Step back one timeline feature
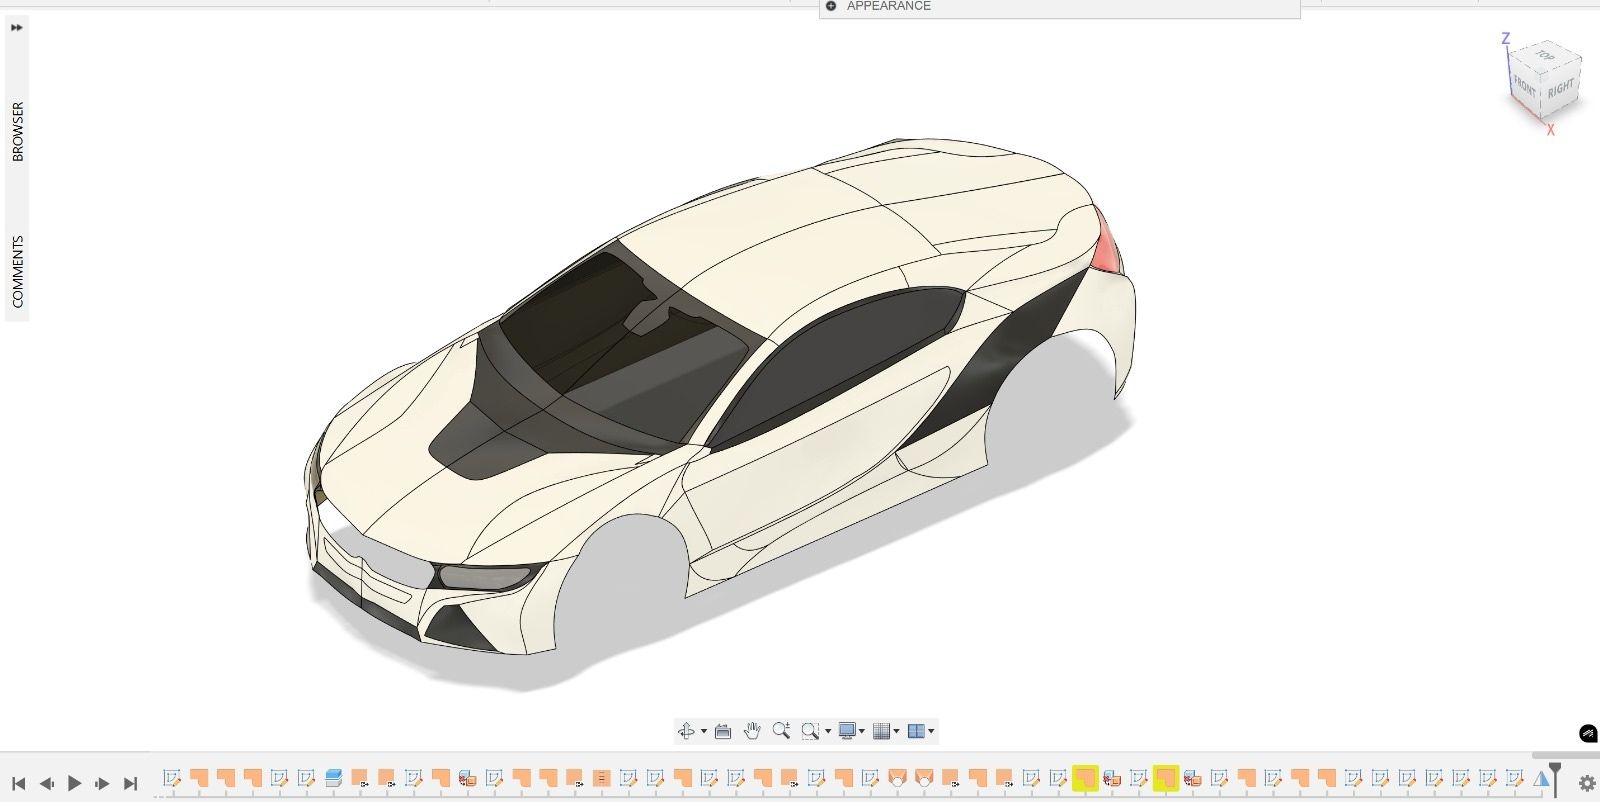 click(x=46, y=783)
